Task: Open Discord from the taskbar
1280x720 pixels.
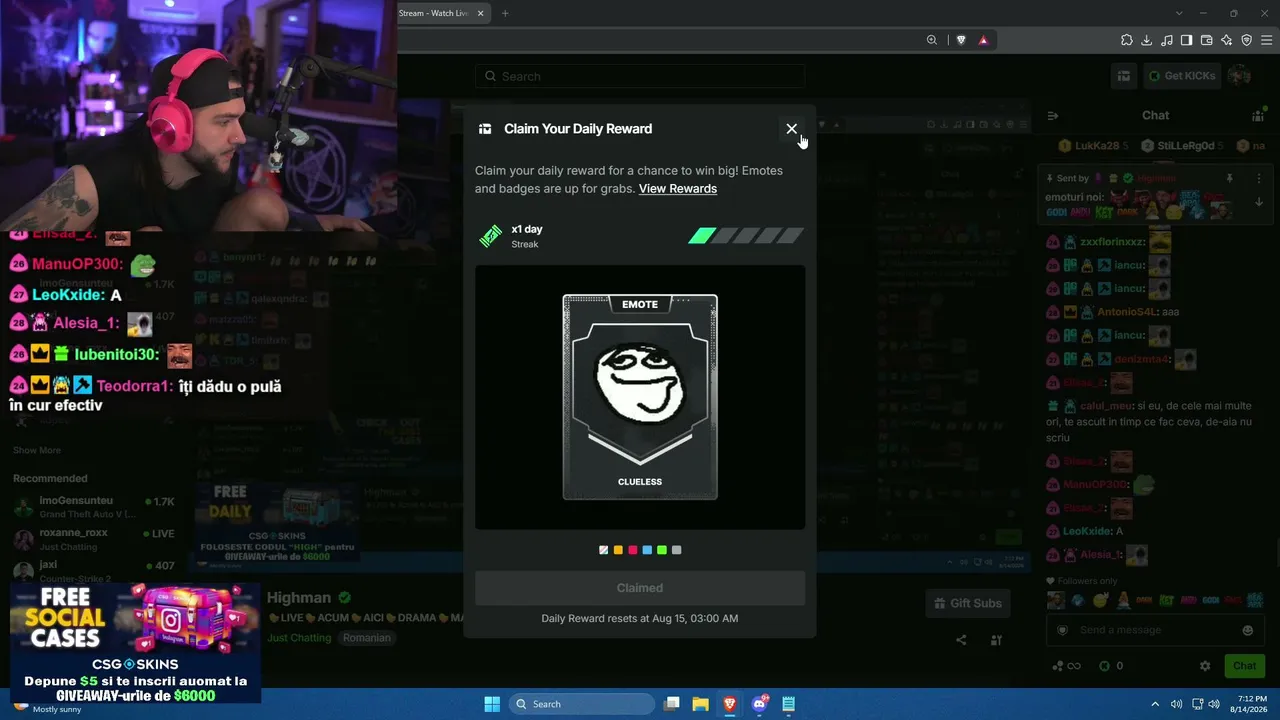Action: pos(759,704)
